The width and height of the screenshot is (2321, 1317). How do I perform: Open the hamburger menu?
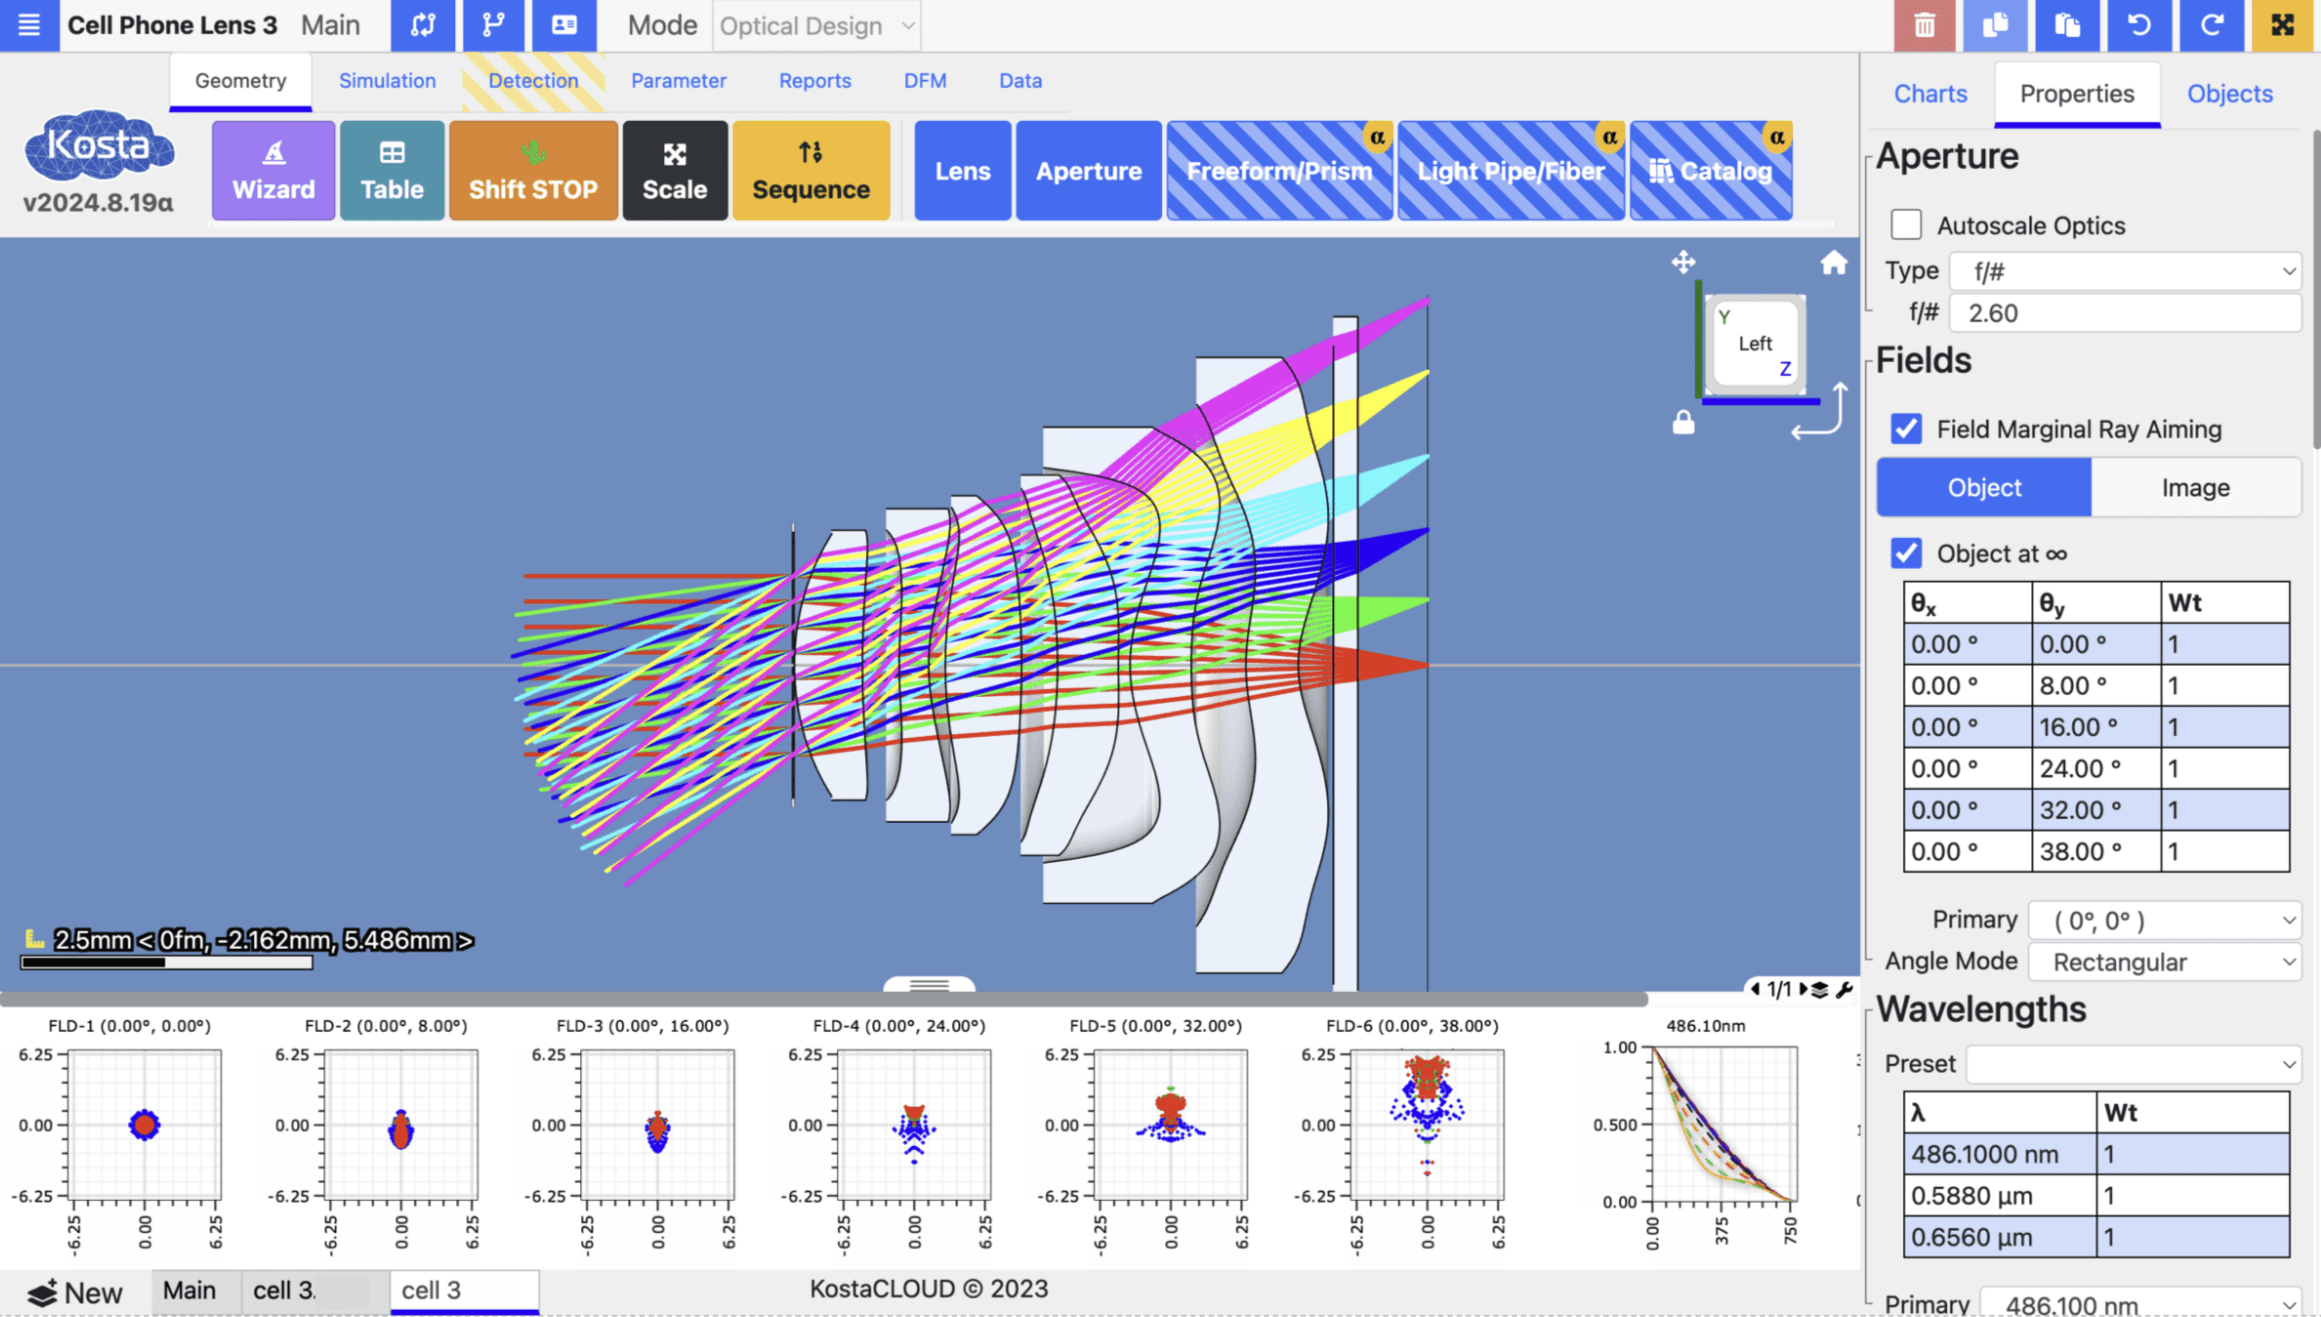[x=28, y=25]
